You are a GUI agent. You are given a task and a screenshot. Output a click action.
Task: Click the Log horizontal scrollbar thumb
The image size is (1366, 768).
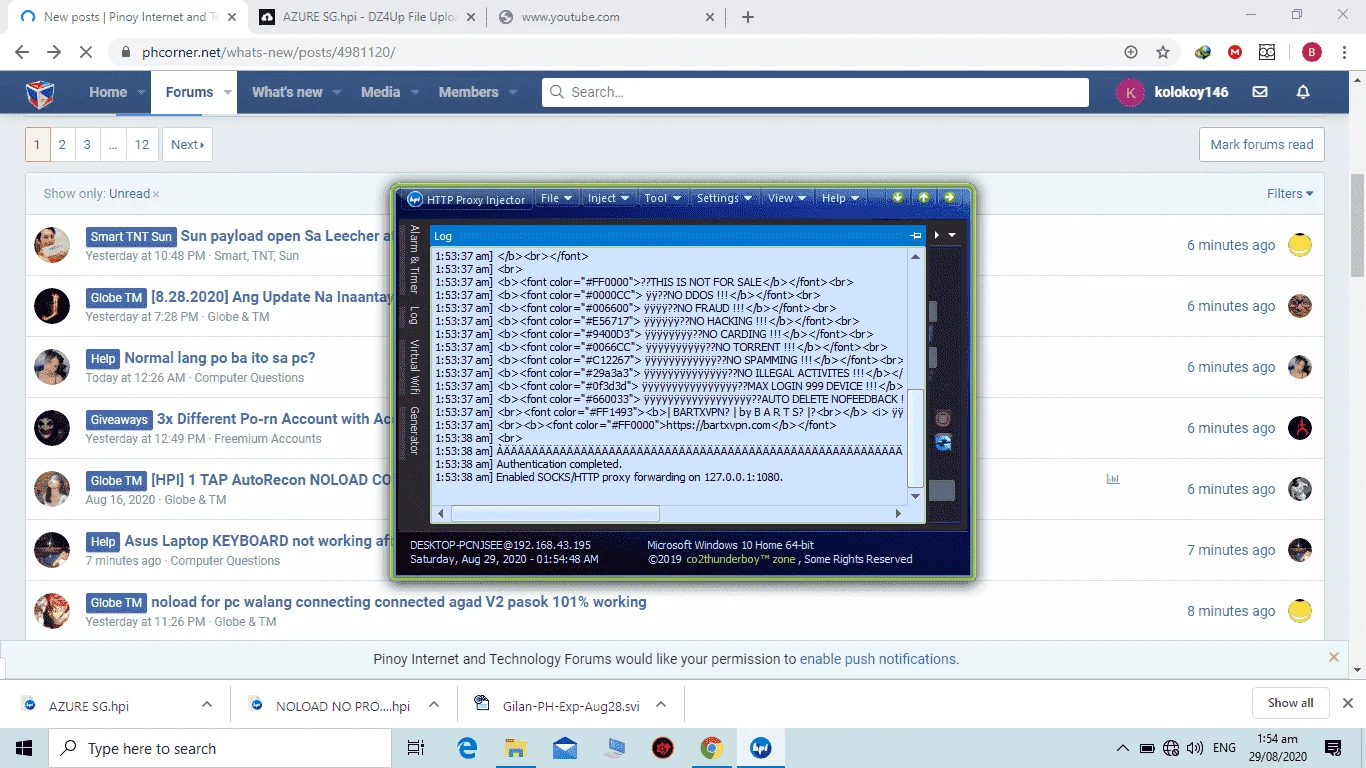[x=555, y=513]
